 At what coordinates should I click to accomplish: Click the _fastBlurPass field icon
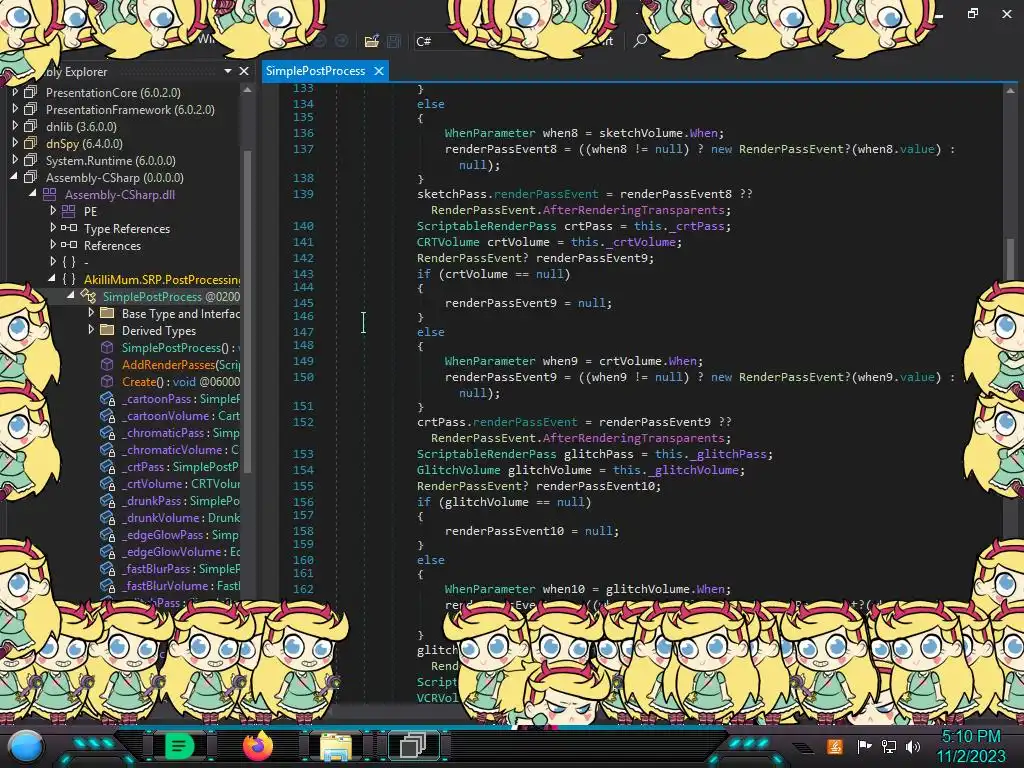pos(107,568)
